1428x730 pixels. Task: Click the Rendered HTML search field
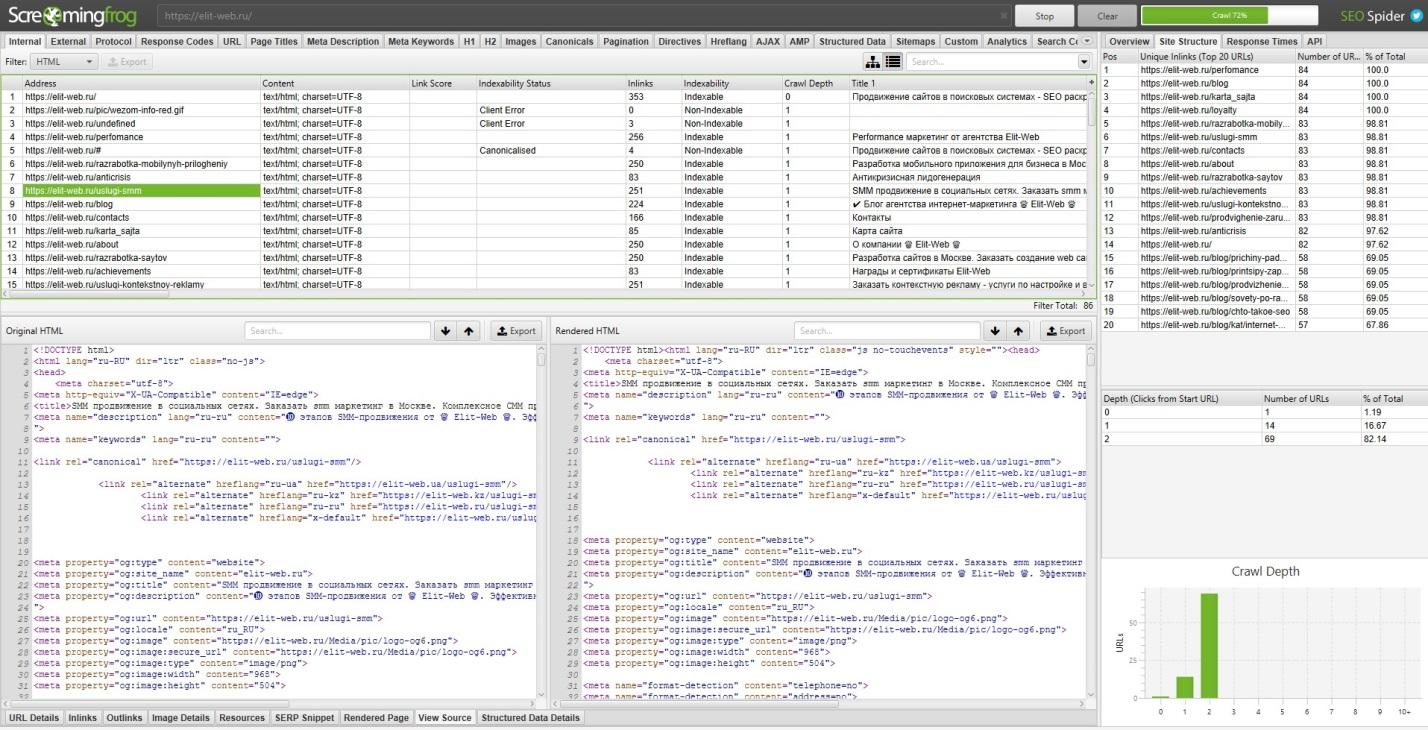point(887,331)
